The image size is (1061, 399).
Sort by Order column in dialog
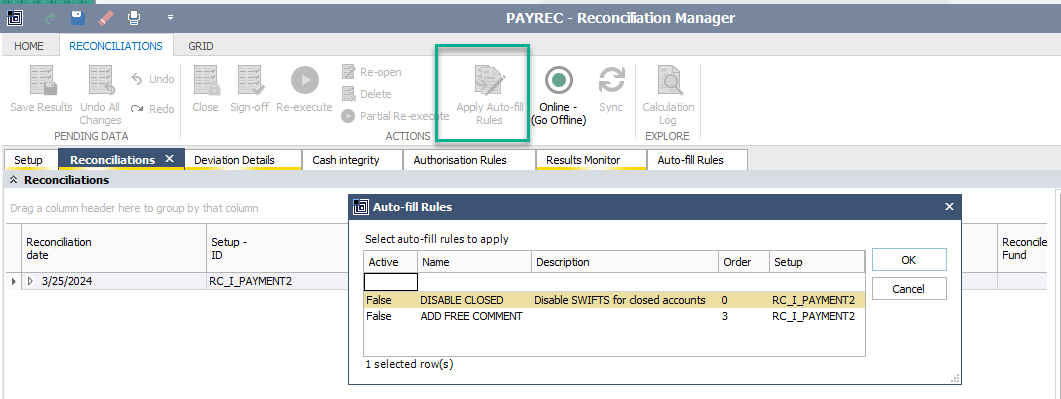pyautogui.click(x=744, y=262)
